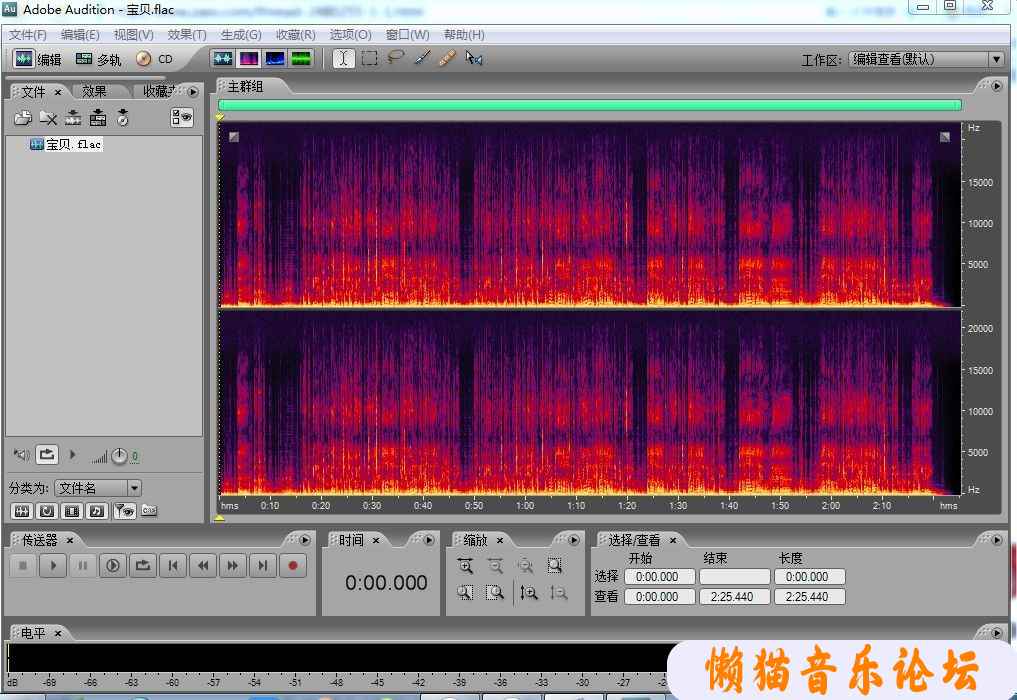The width and height of the screenshot is (1017, 700).
Task: Toggle Show MIDI Files filter button
Action: [x=97, y=511]
